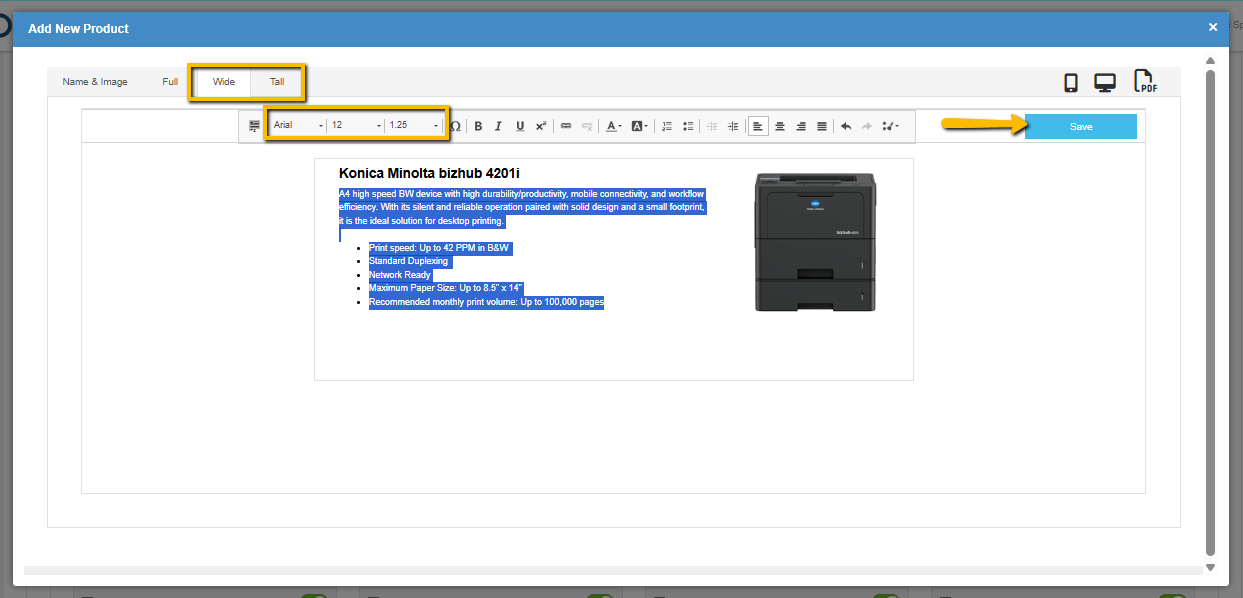The image size is (1243, 598).
Task: Open the background highlight color picker
Action: 640,126
